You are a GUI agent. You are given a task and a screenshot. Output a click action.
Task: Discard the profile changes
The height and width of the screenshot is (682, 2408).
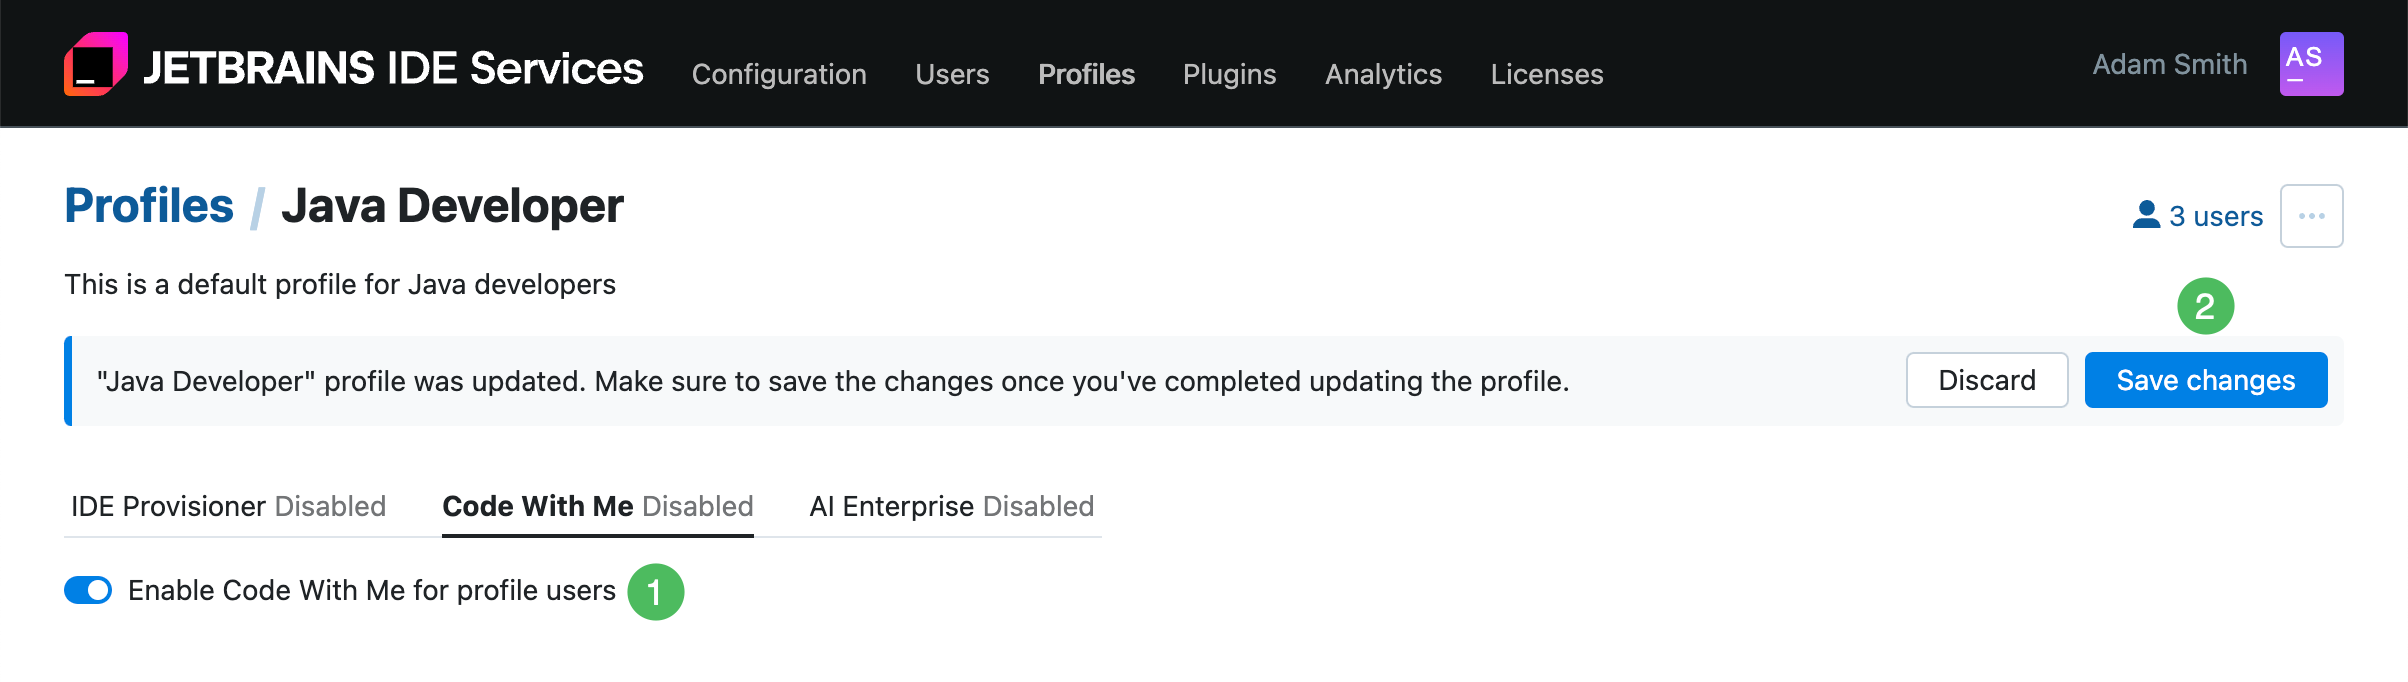click(1986, 380)
